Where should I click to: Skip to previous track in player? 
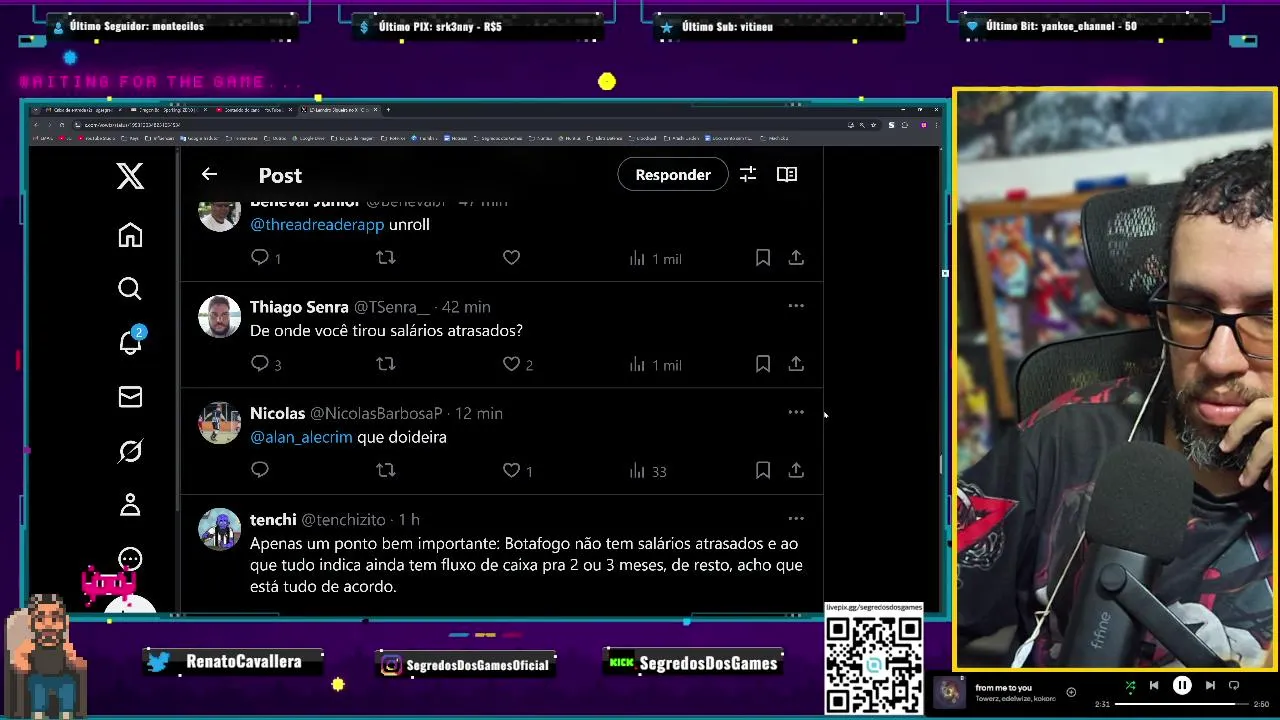click(1154, 686)
